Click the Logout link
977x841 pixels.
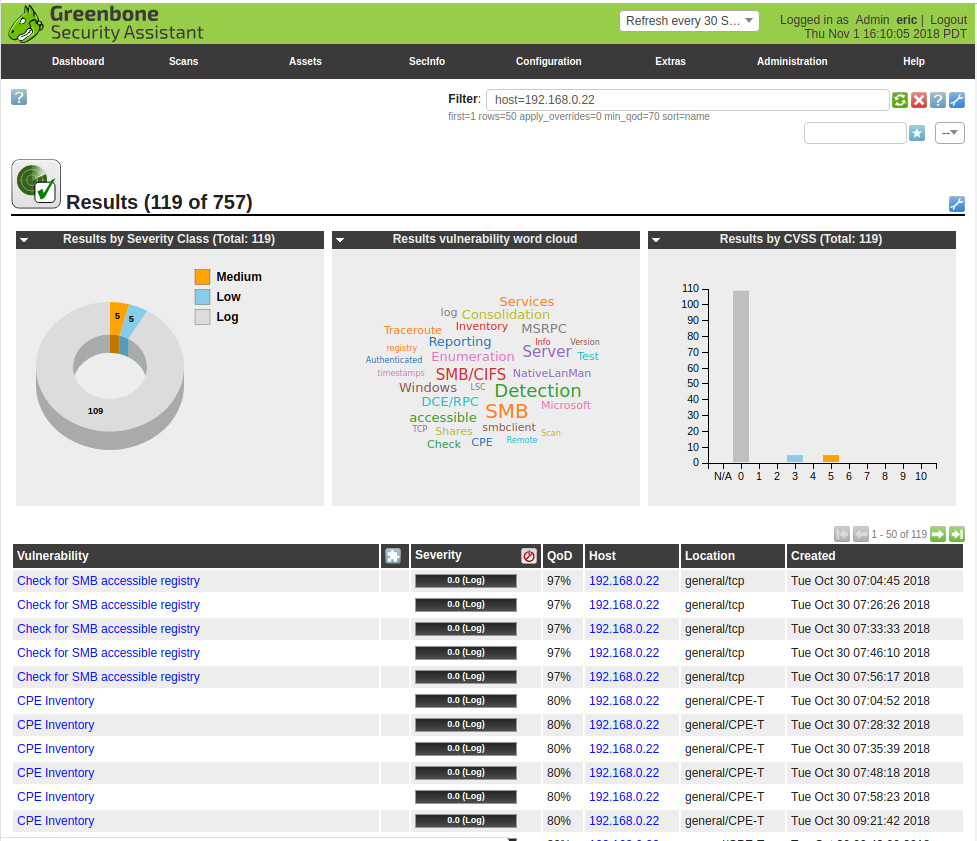[948, 20]
